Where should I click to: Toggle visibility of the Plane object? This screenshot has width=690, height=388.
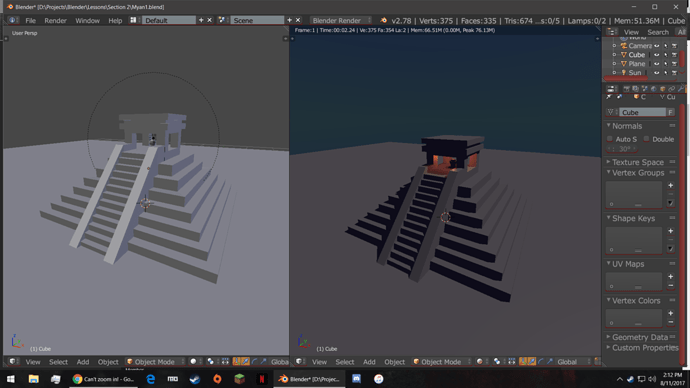(x=657, y=64)
